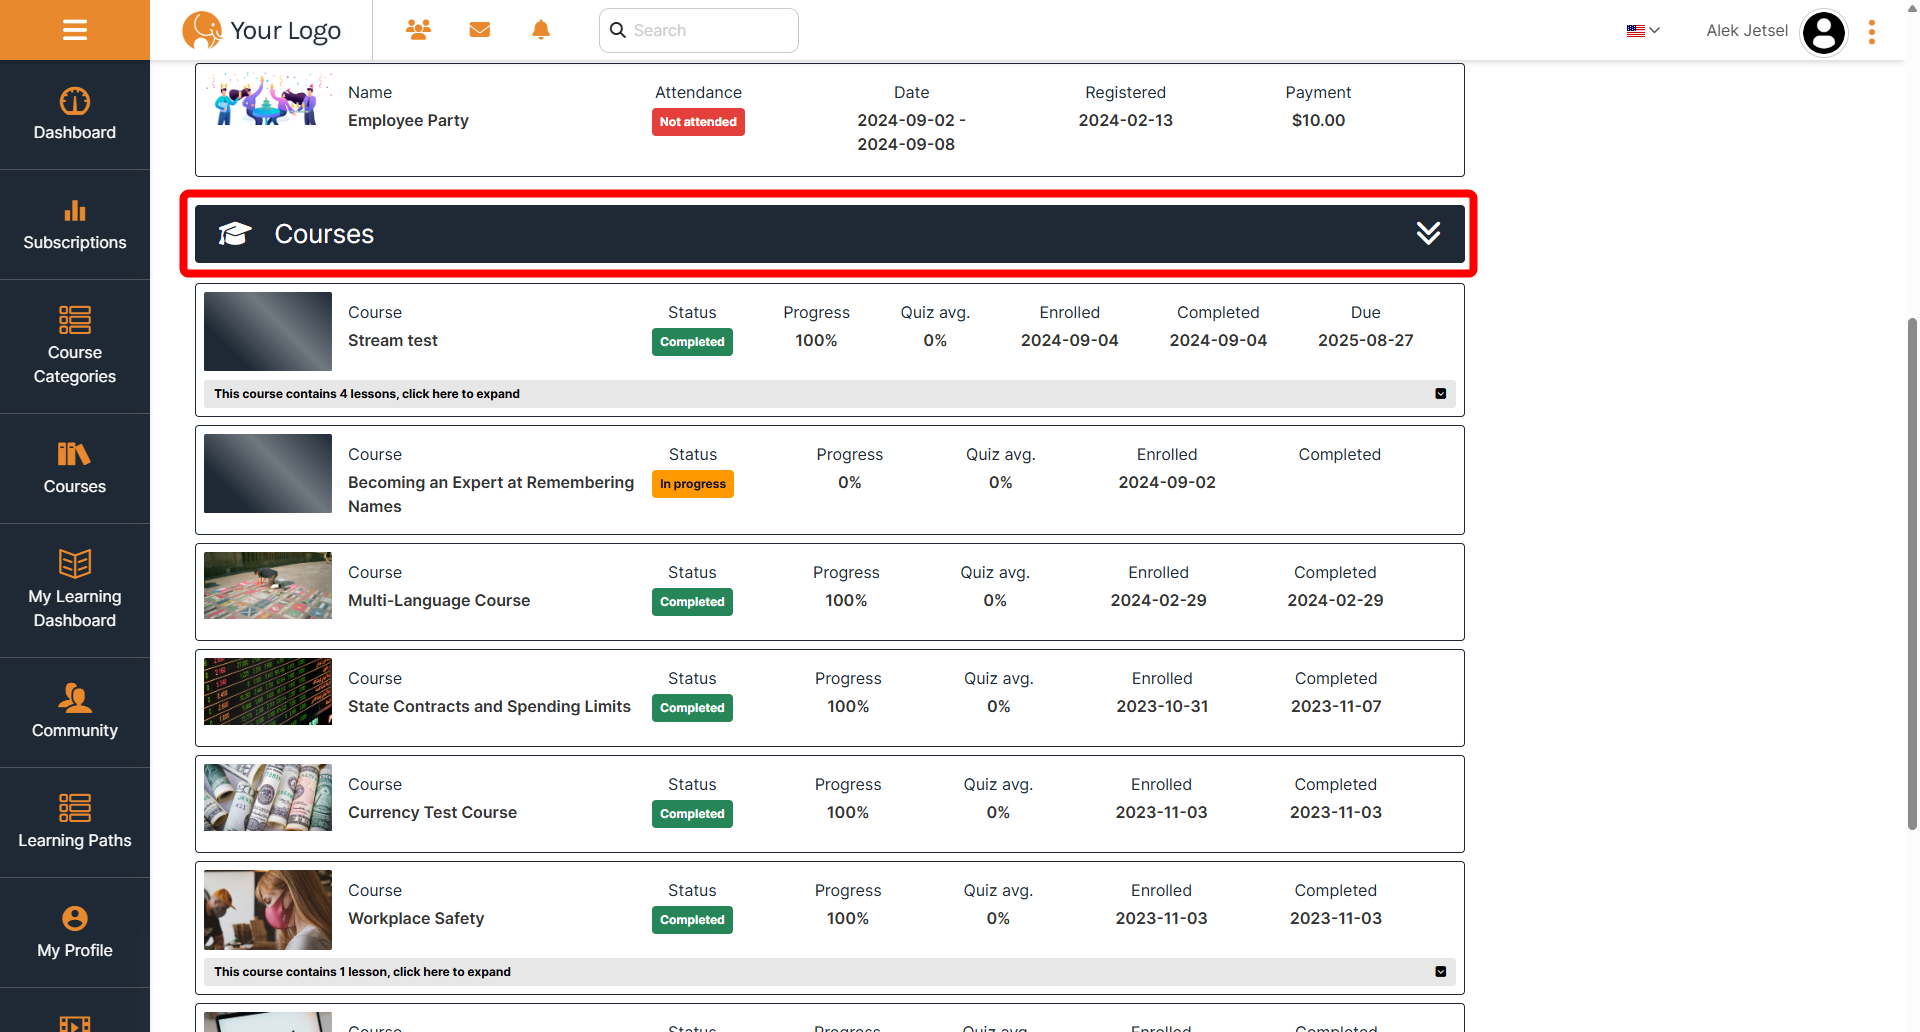
Task: Open the hamburger menu icon
Action: (75, 30)
